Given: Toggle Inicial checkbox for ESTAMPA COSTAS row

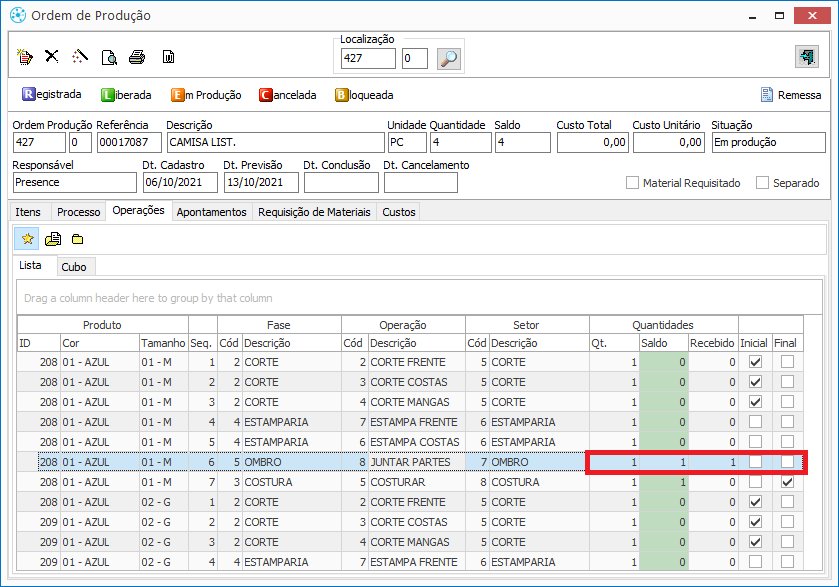Looking at the screenshot, I should tap(755, 442).
